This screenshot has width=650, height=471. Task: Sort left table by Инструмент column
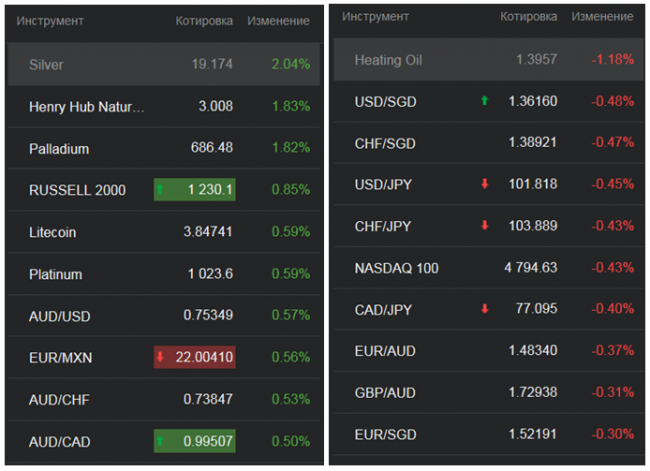click(x=50, y=21)
